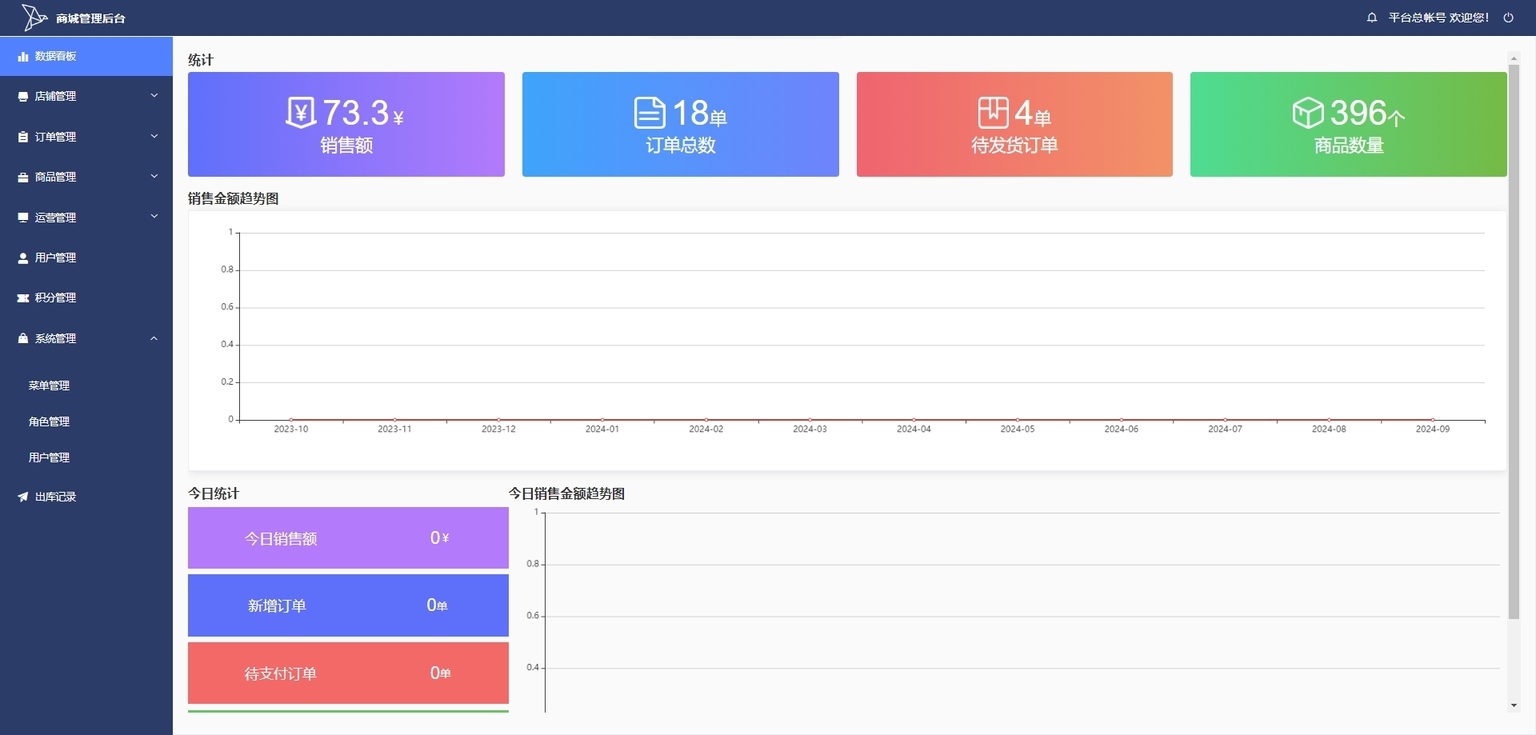
Task: Click the package icon on pending shipment card
Action: click(993, 113)
